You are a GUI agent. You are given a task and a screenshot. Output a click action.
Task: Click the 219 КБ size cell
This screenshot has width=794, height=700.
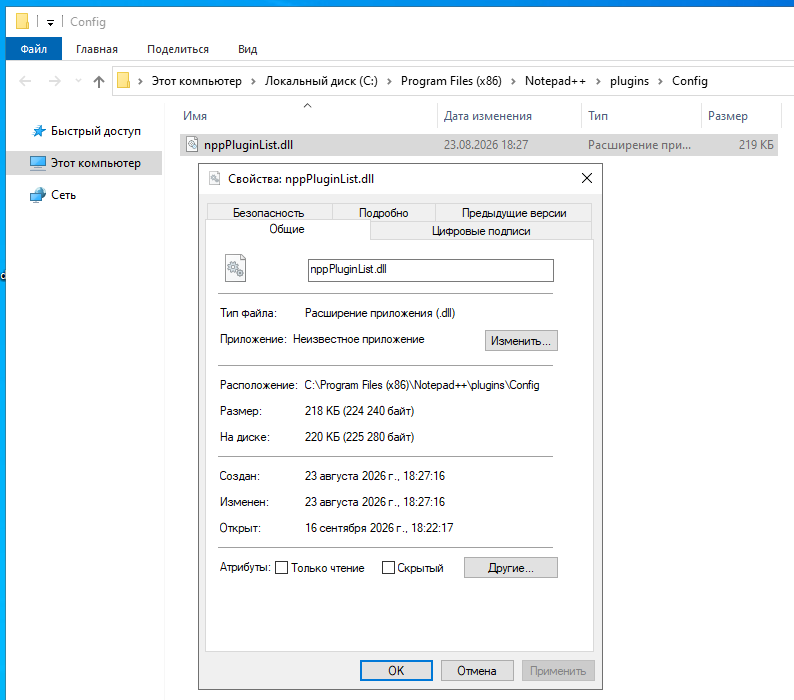(756, 145)
